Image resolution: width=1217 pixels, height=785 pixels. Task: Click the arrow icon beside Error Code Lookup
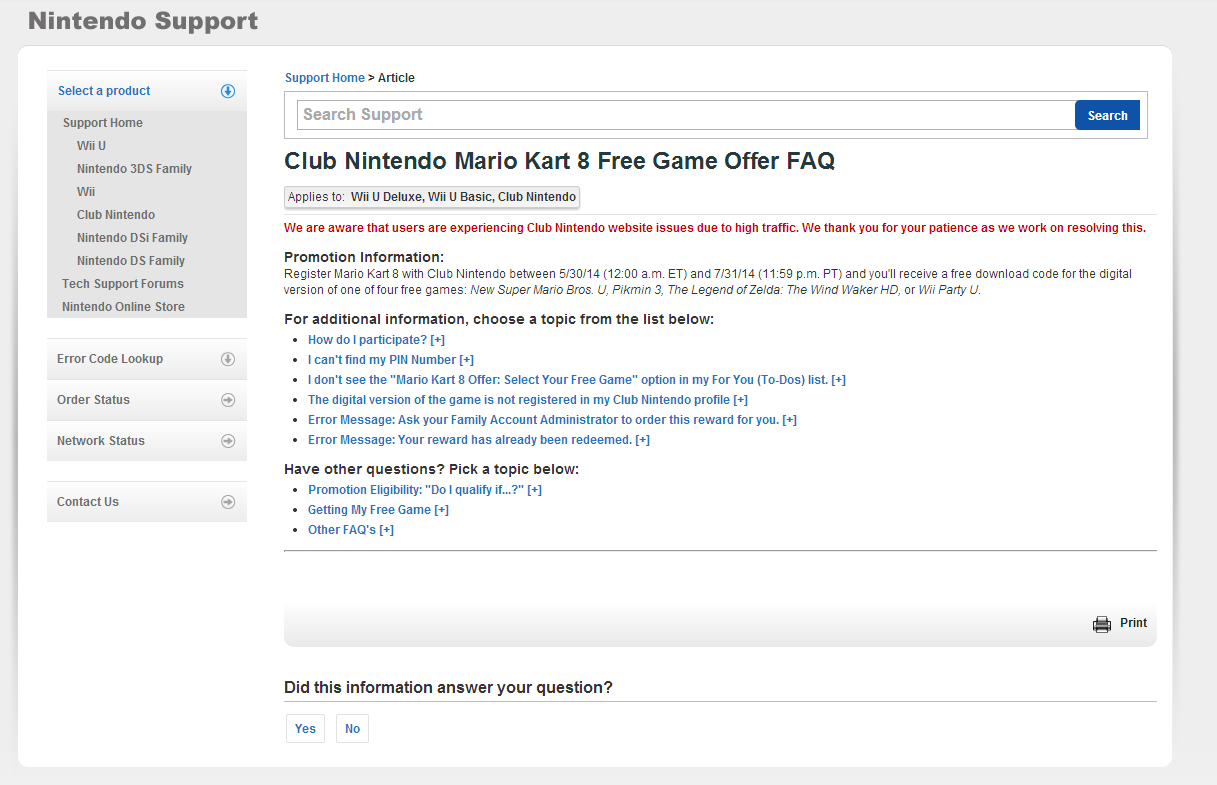coord(228,359)
